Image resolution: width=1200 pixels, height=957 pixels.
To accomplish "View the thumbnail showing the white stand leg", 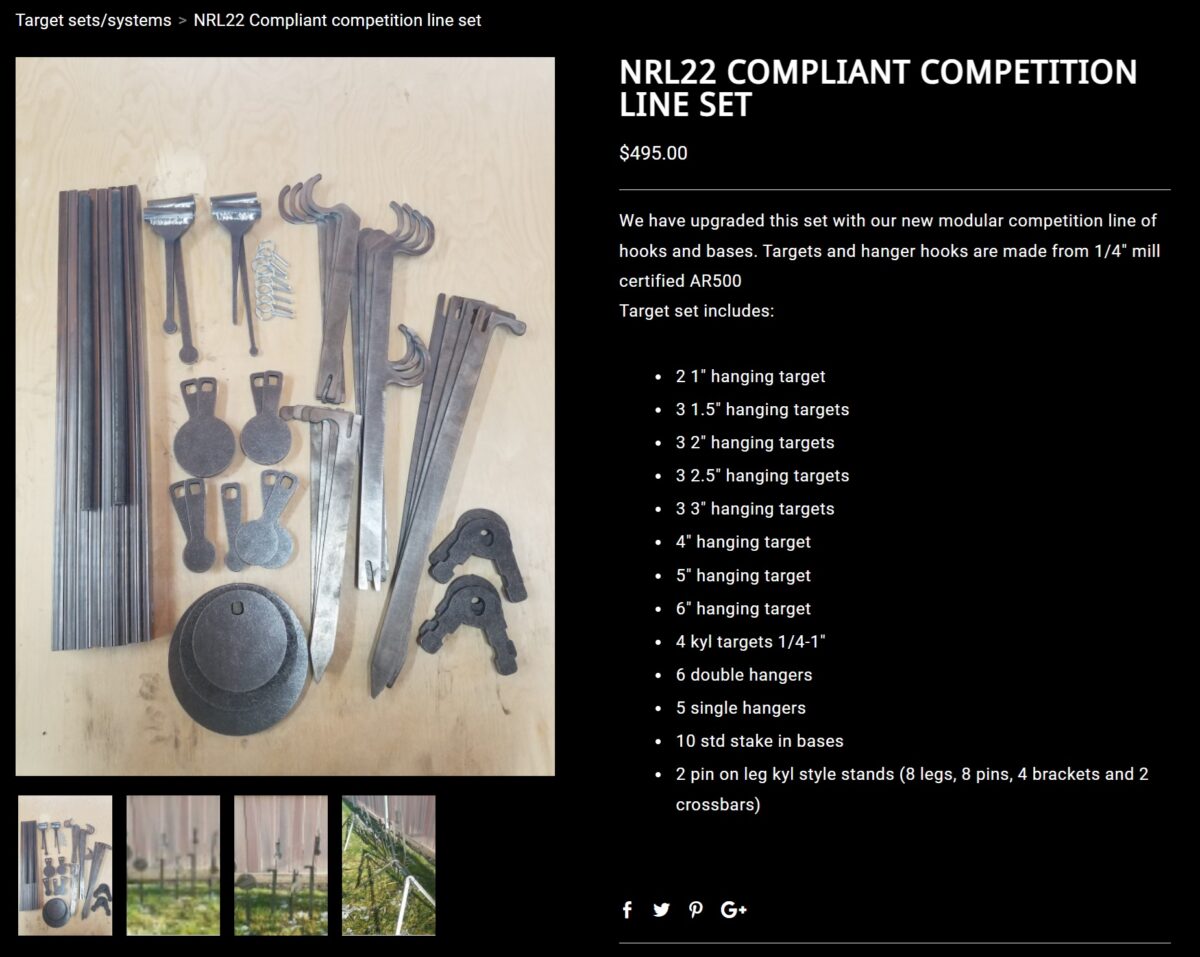I will point(389,865).
